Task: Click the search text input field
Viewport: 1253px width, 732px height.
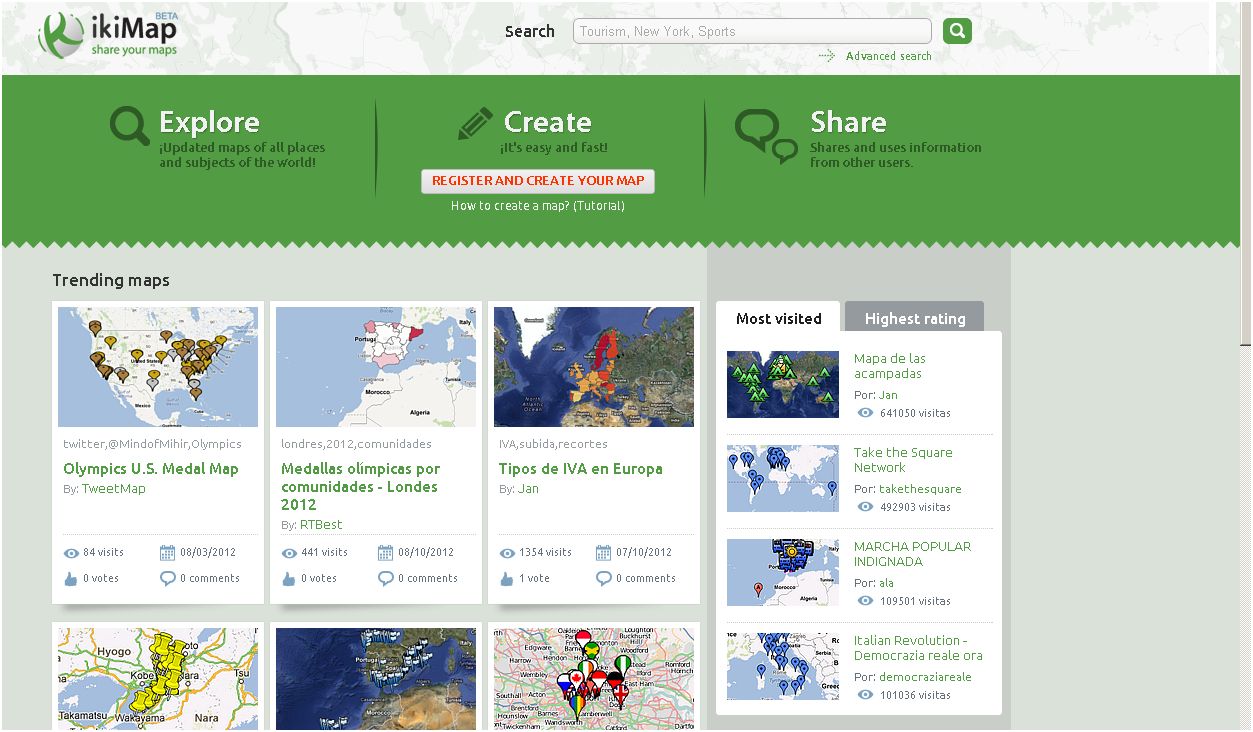Action: tap(751, 31)
